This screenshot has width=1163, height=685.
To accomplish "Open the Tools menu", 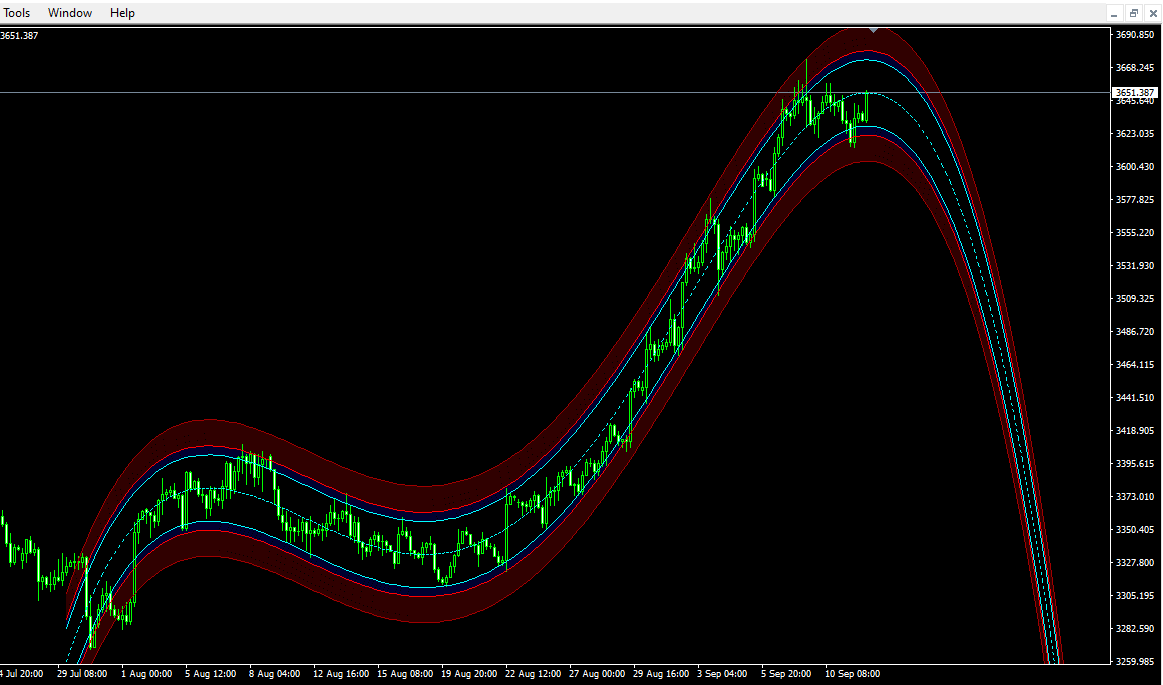I will coord(16,12).
